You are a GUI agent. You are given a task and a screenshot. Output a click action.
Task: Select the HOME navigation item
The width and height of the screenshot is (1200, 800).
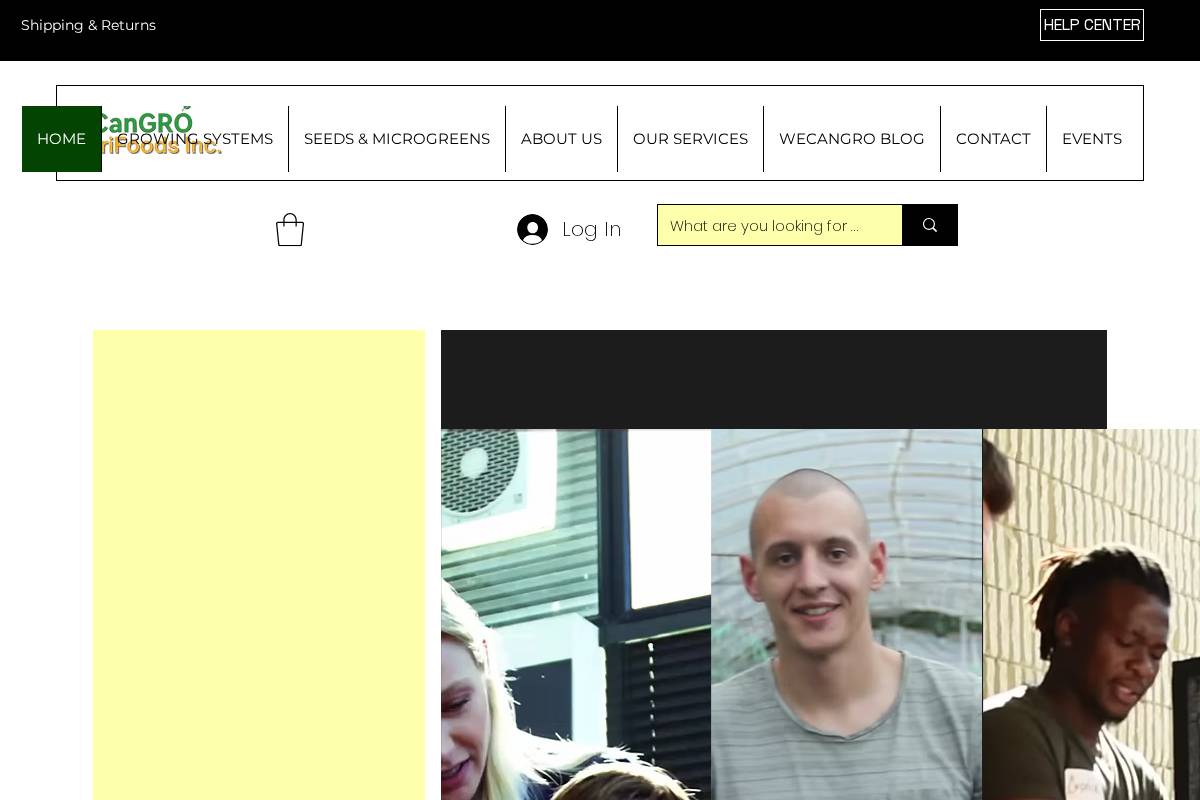coord(62,139)
